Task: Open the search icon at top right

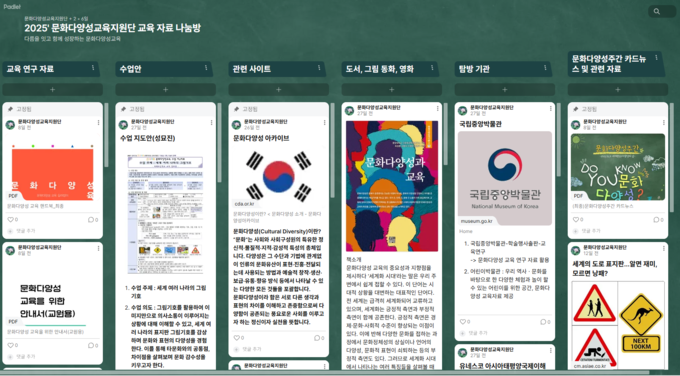Action: (x=657, y=12)
